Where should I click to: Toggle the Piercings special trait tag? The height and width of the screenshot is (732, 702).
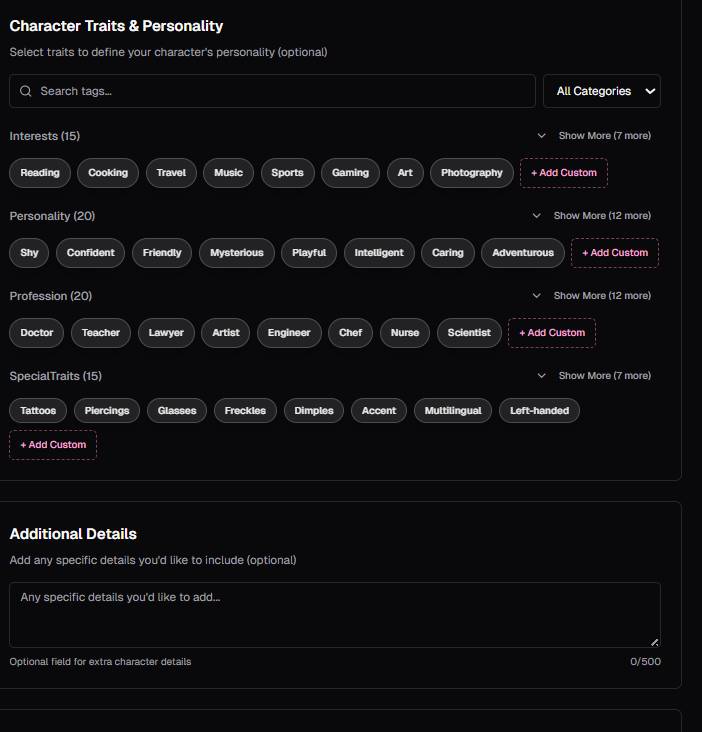pyautogui.click(x=107, y=411)
